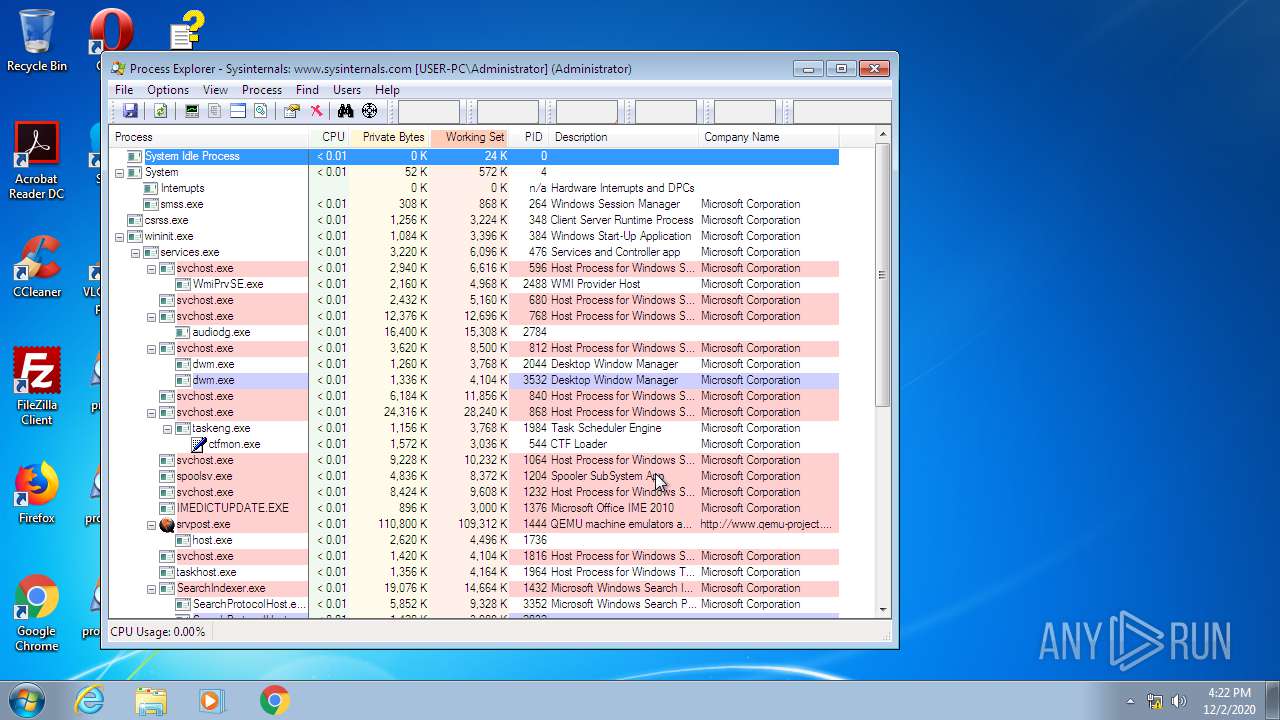Screen dimensions: 1280x720
Task: Open File Explorer from taskbar
Action: click(151, 700)
